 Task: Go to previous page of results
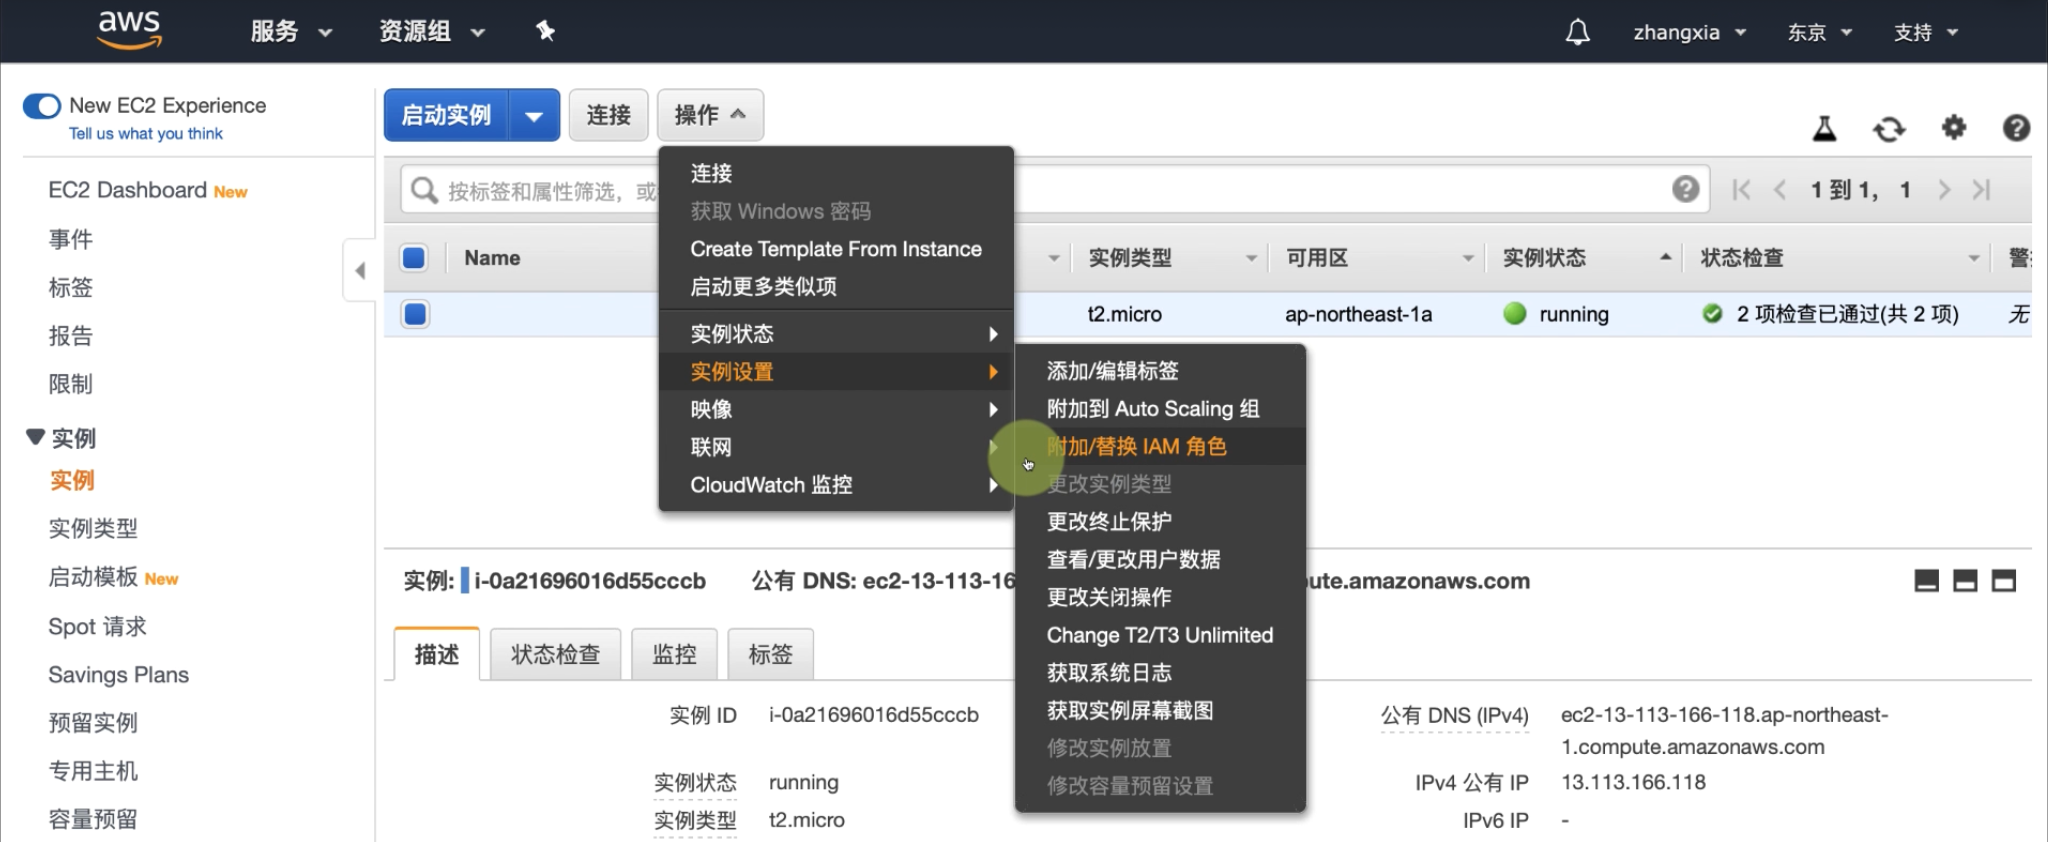1780,189
